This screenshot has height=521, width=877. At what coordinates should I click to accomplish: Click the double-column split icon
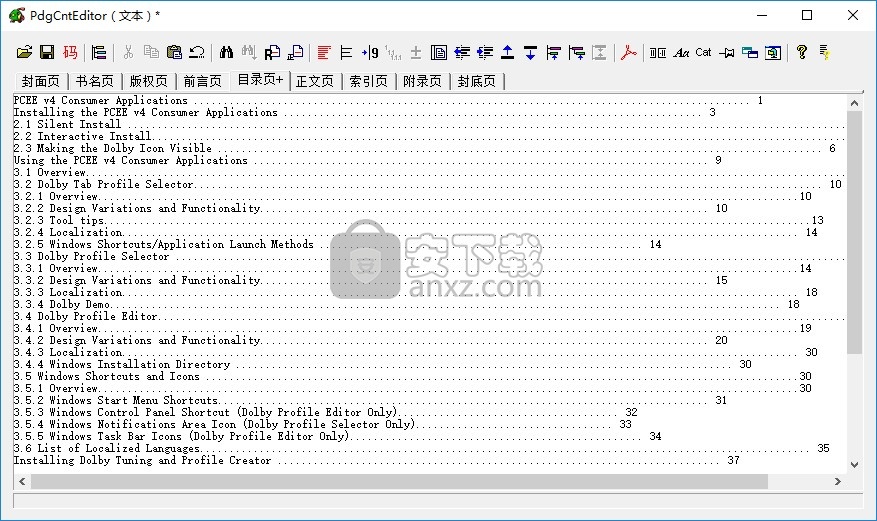coord(658,53)
